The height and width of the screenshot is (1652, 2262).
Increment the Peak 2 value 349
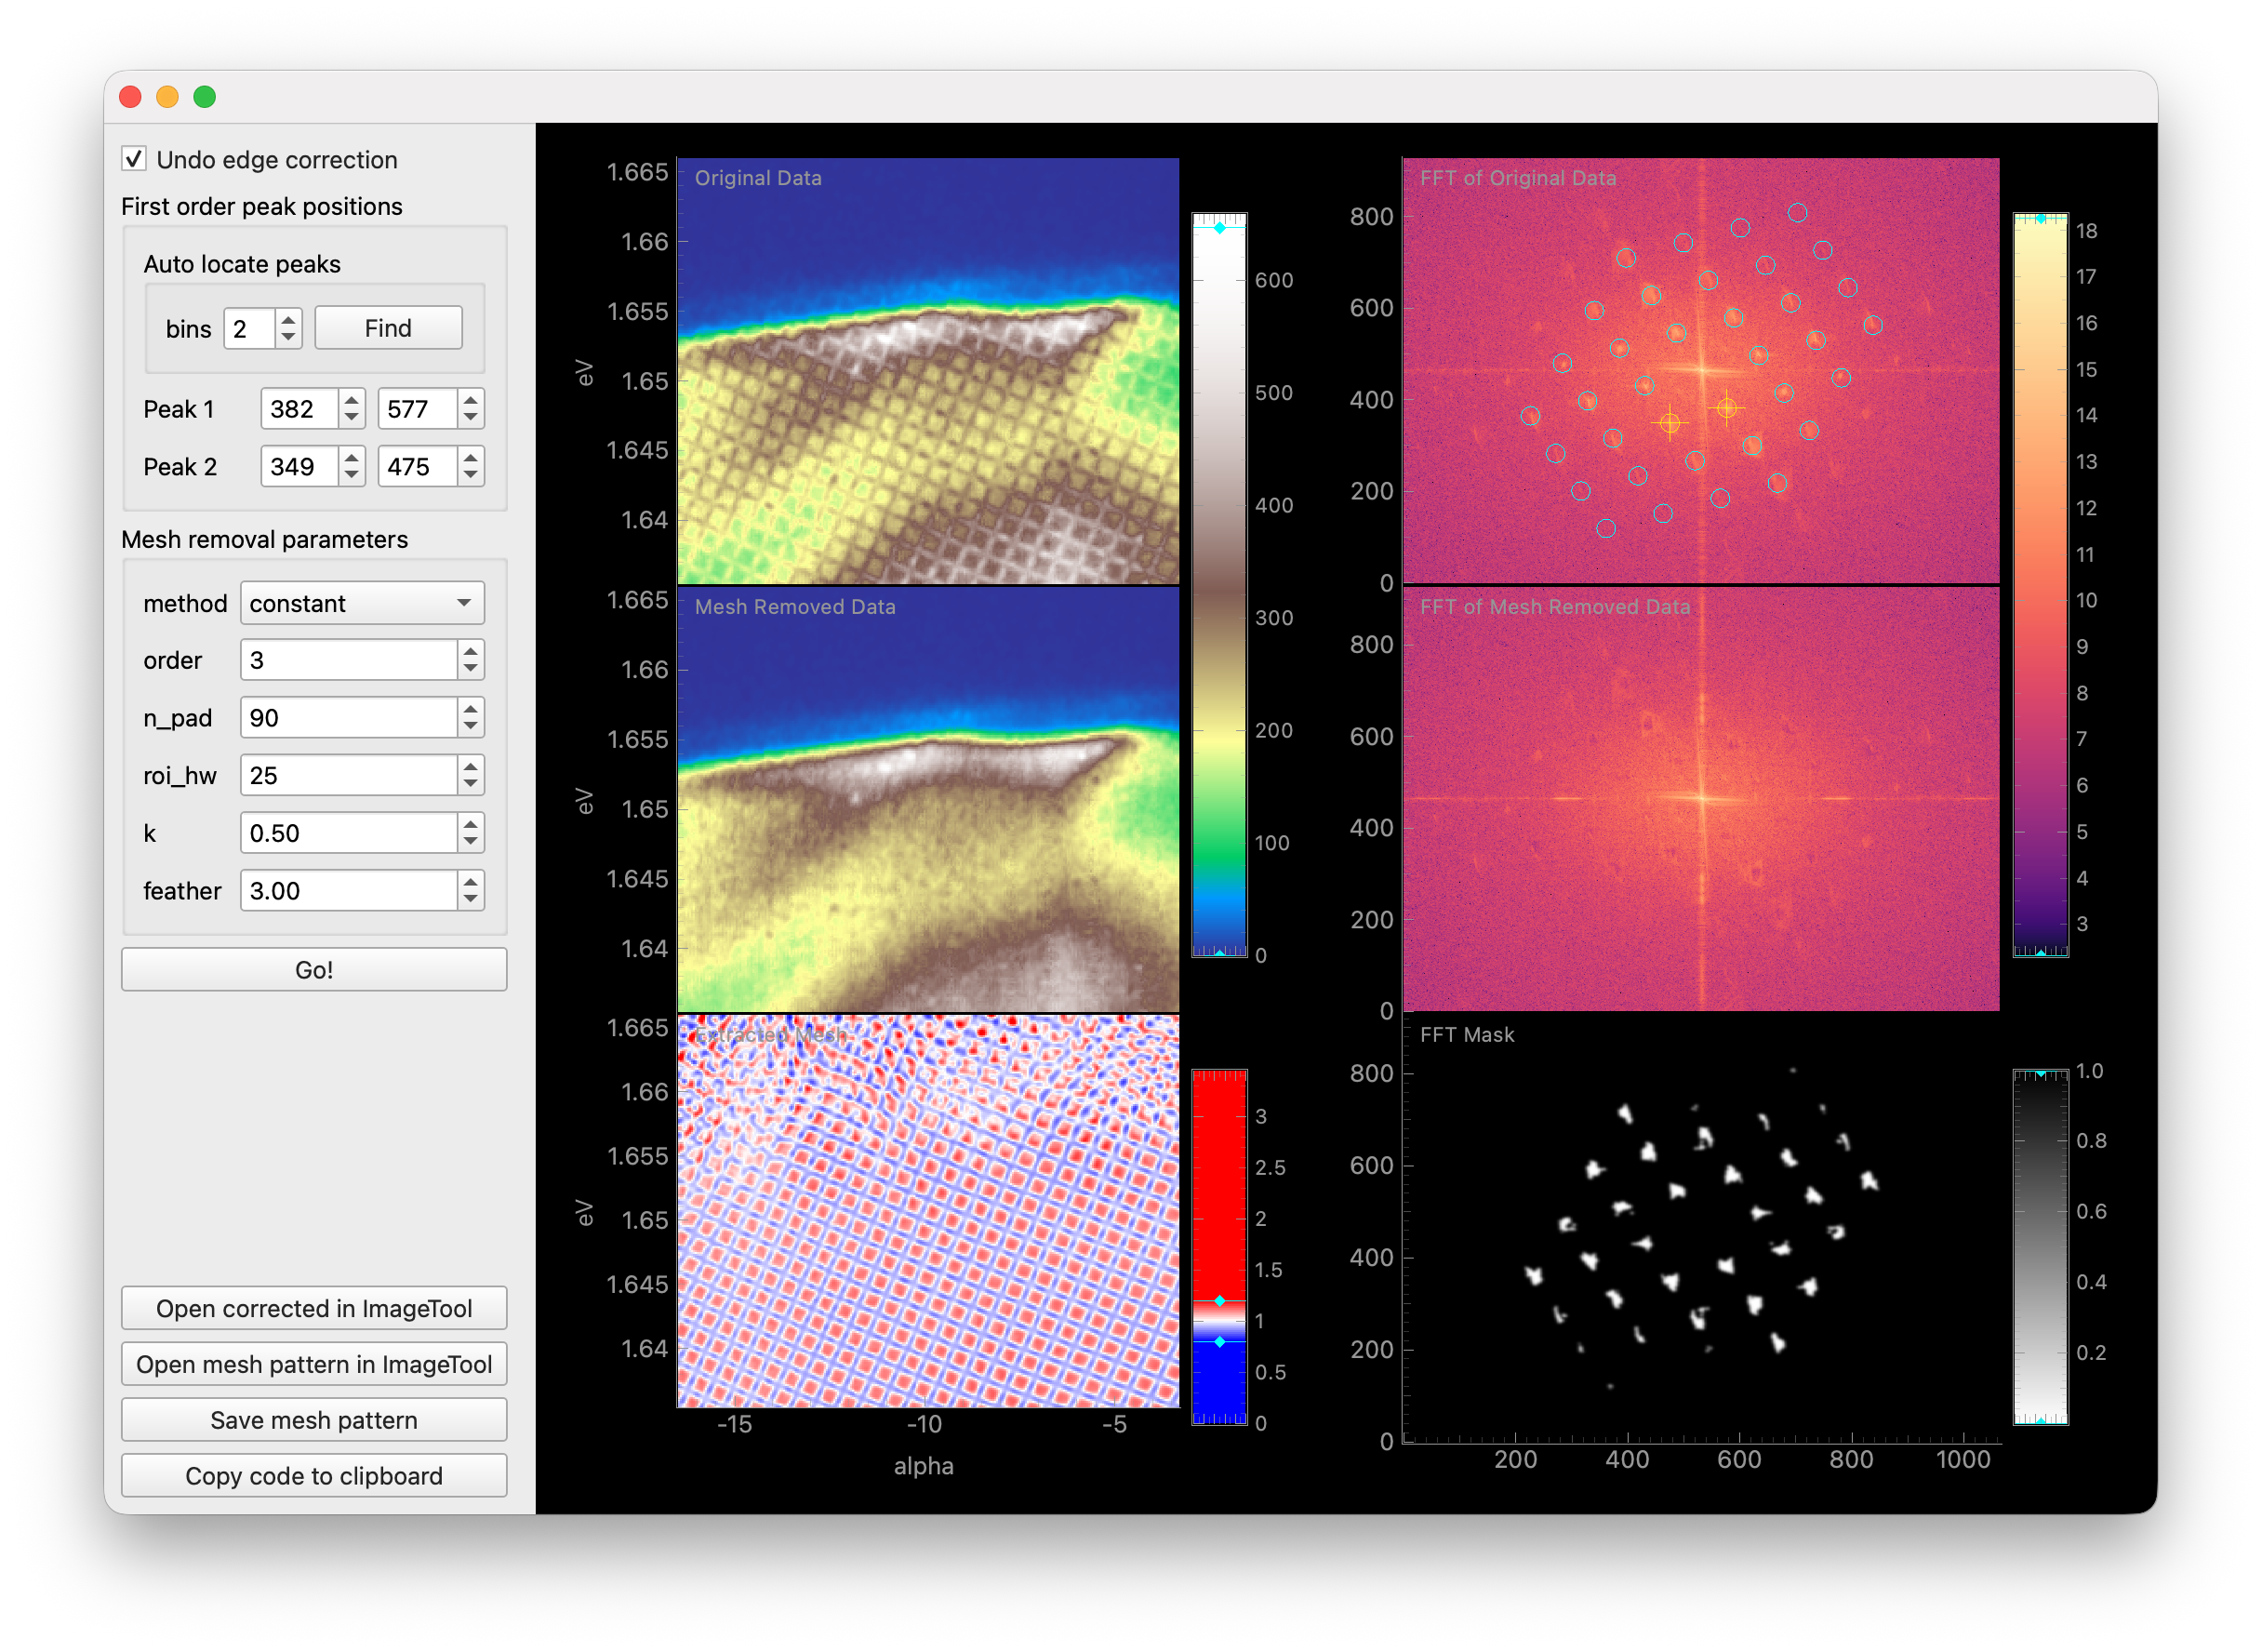(352, 458)
